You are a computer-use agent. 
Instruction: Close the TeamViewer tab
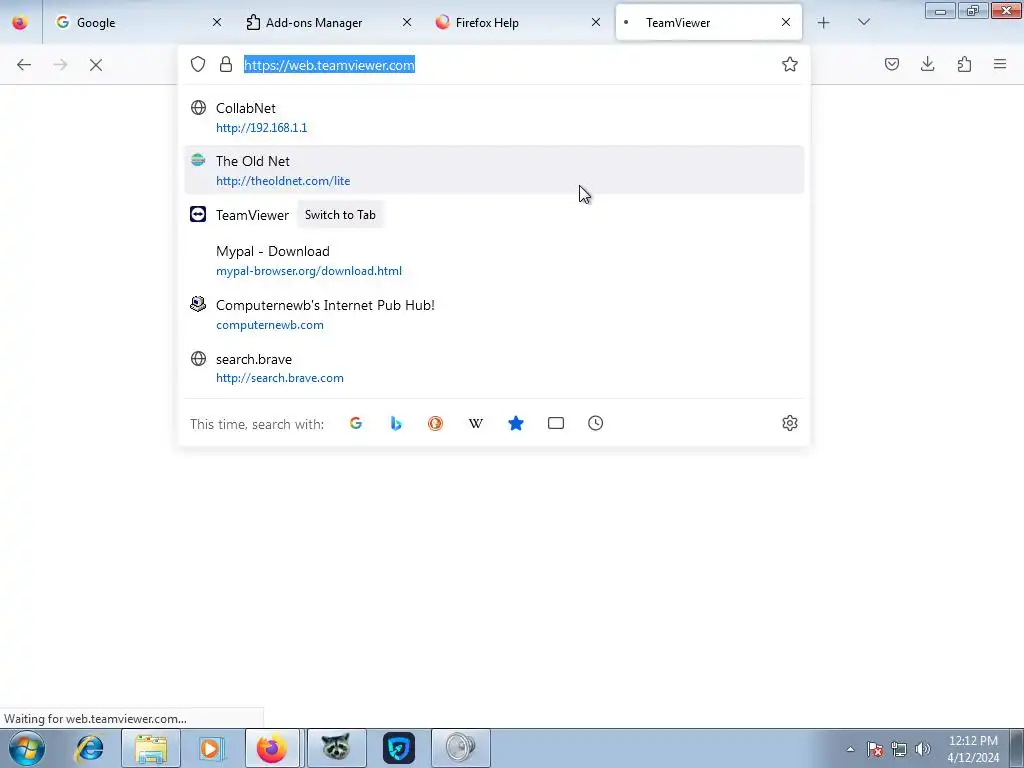click(786, 22)
